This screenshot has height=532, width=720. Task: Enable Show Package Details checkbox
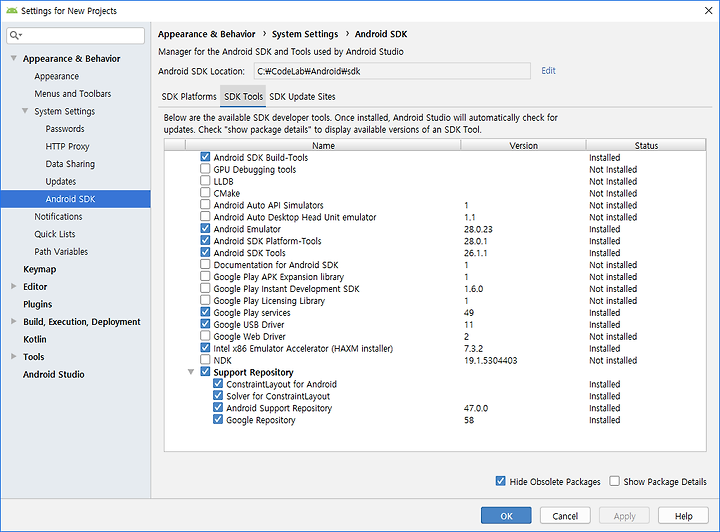tap(614, 481)
